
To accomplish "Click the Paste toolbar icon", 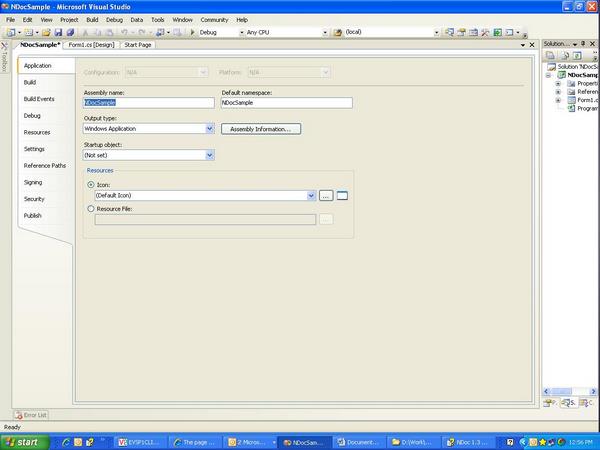I will (x=109, y=33).
